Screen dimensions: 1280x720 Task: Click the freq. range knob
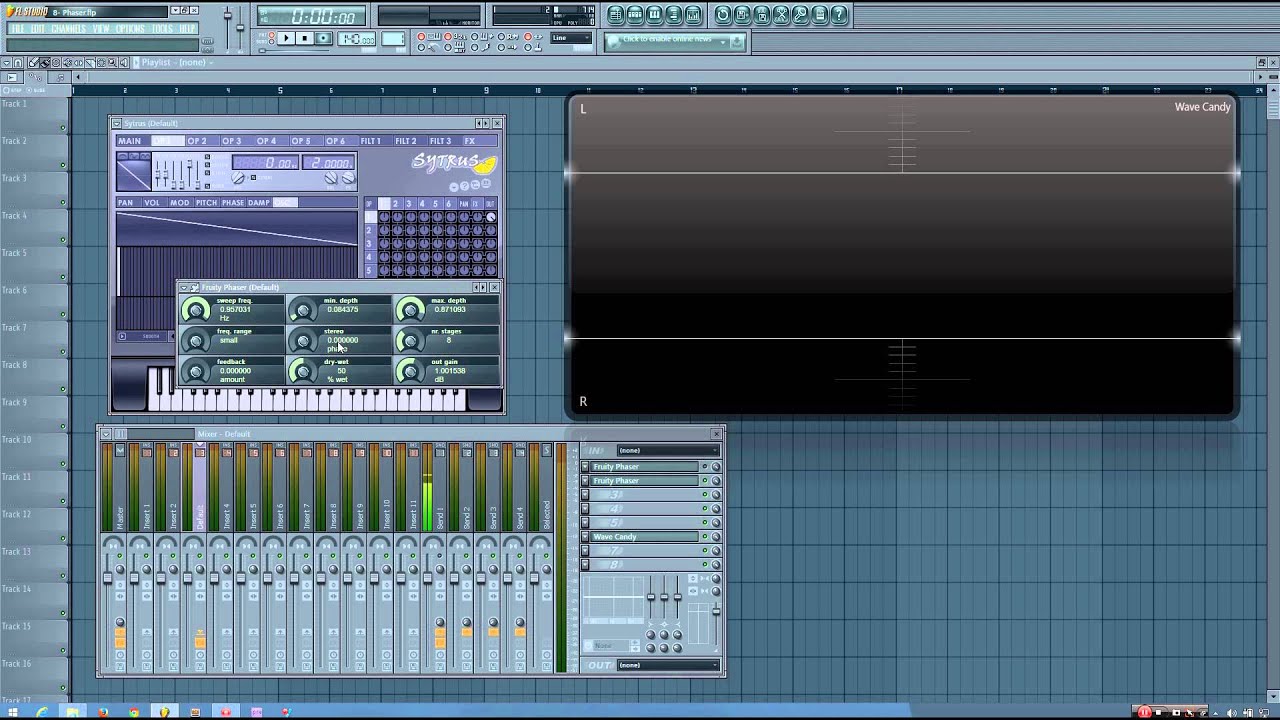coord(197,340)
